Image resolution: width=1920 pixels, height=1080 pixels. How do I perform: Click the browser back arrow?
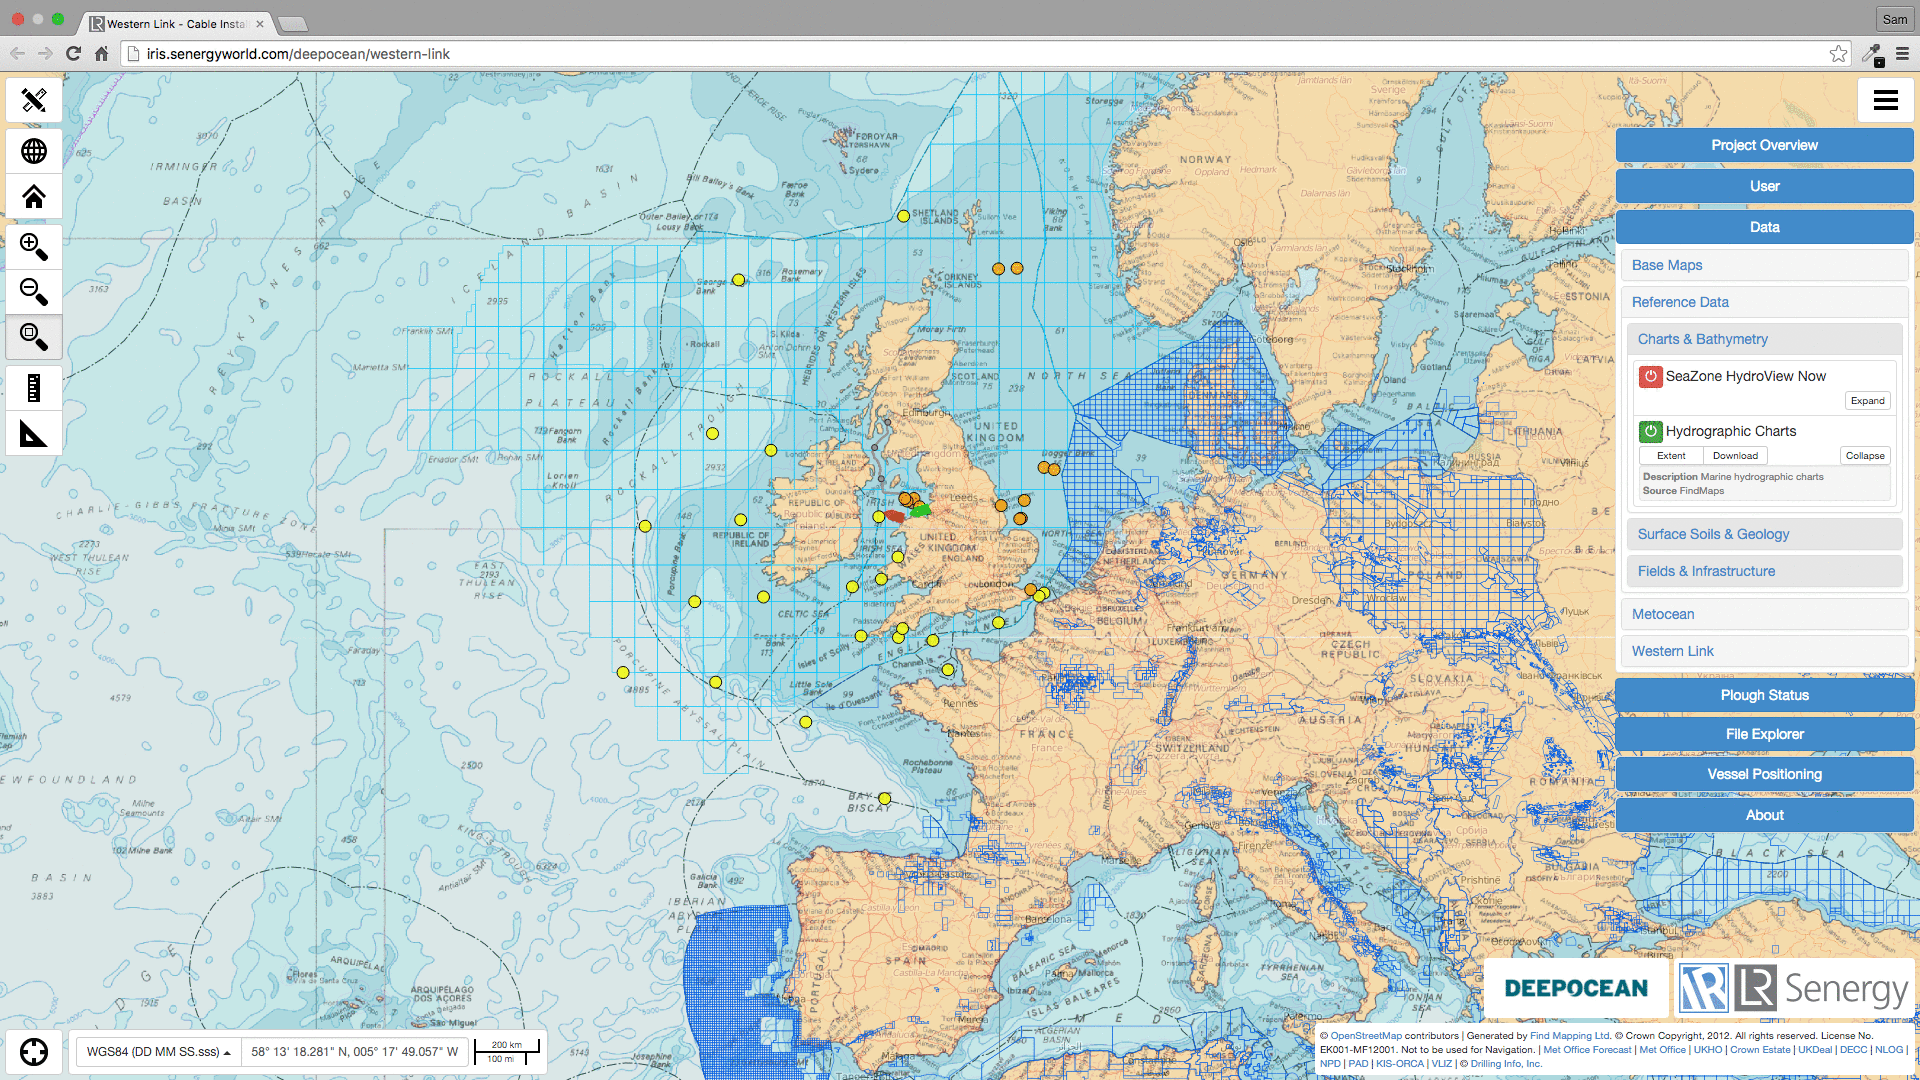pos(18,54)
